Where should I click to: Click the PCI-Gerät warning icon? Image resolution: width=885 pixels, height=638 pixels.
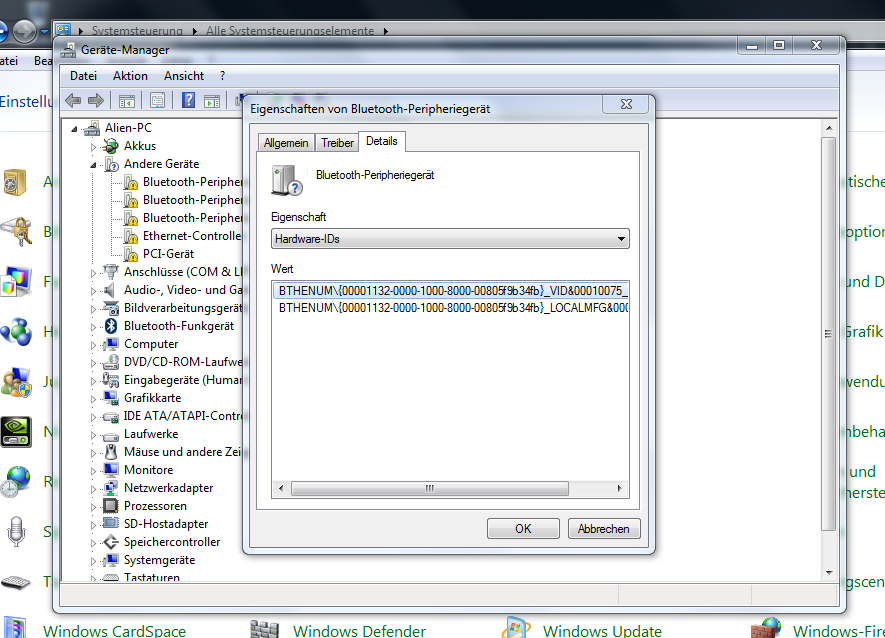tap(131, 254)
